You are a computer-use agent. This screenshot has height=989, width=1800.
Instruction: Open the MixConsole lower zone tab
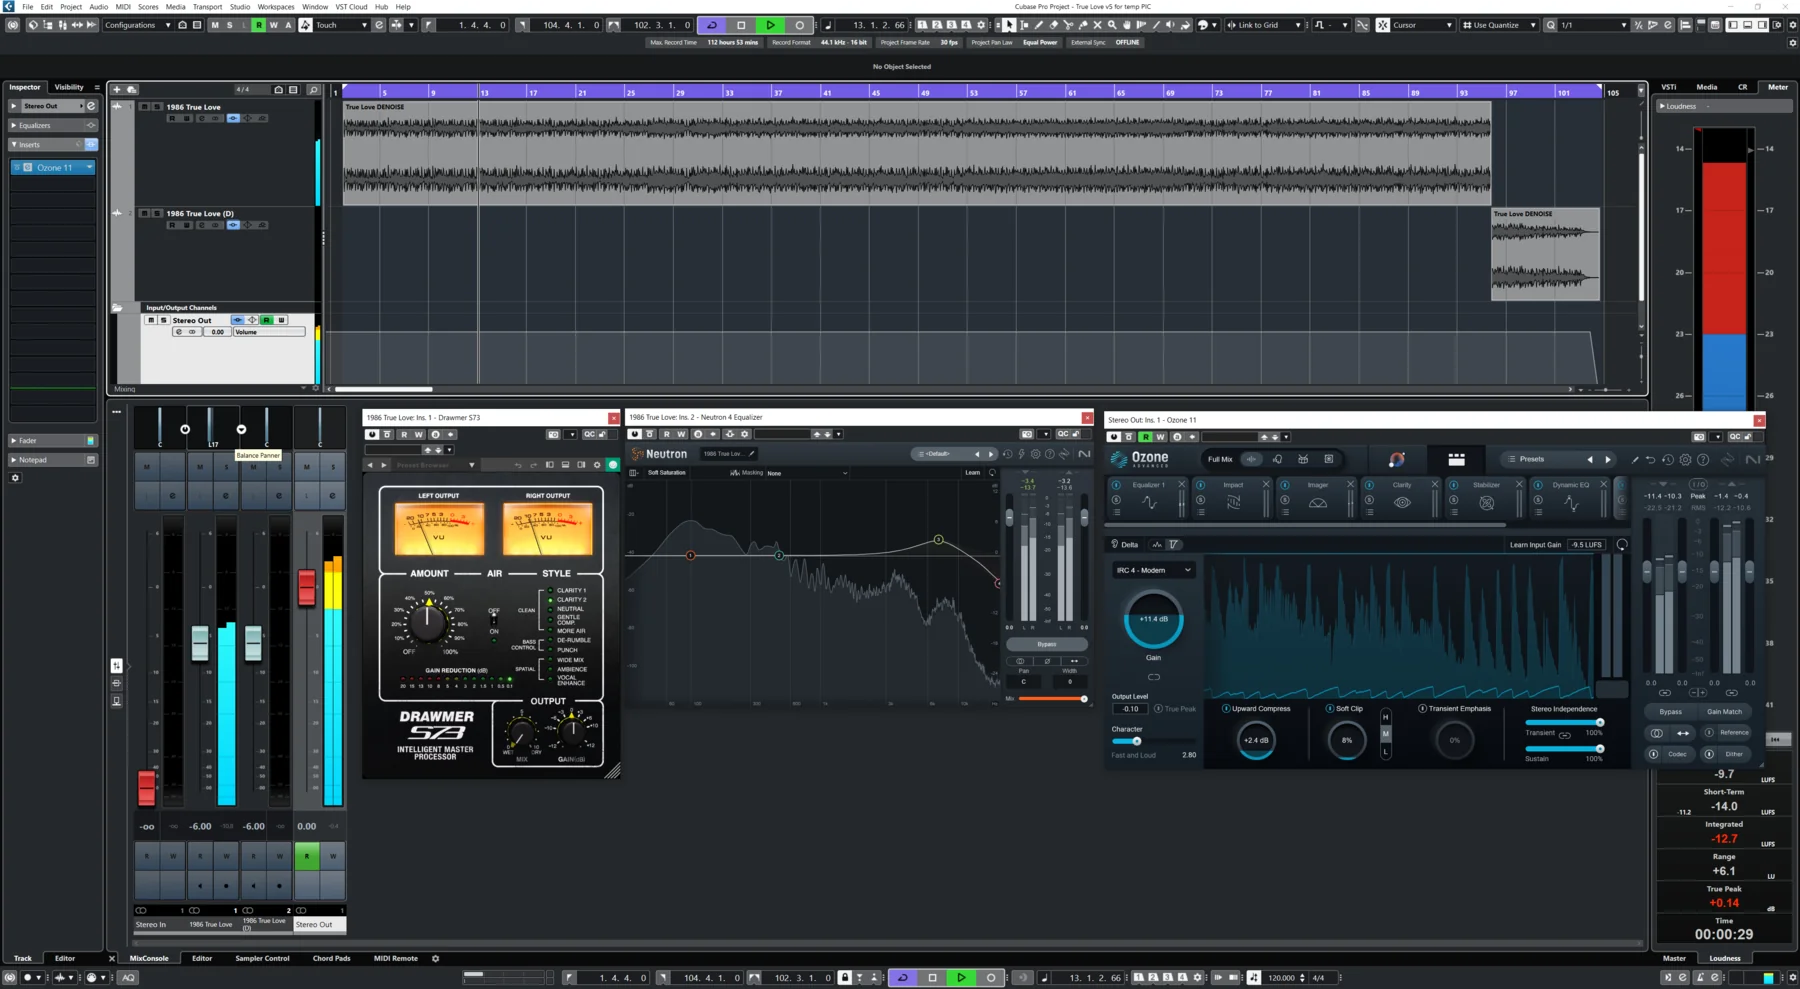pos(149,958)
